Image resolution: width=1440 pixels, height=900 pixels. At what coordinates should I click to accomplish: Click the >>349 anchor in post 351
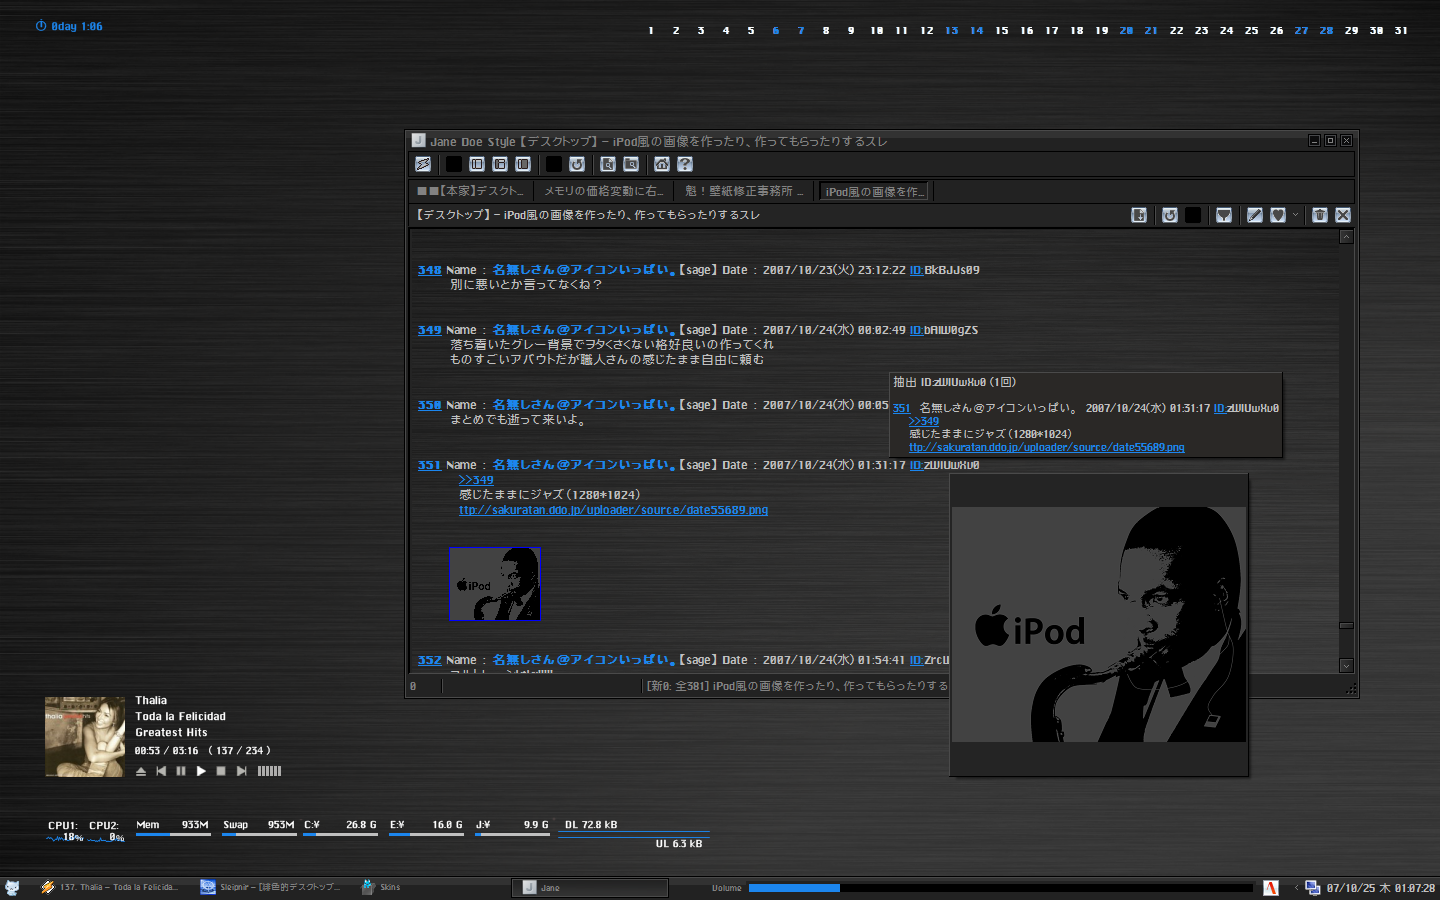click(476, 480)
